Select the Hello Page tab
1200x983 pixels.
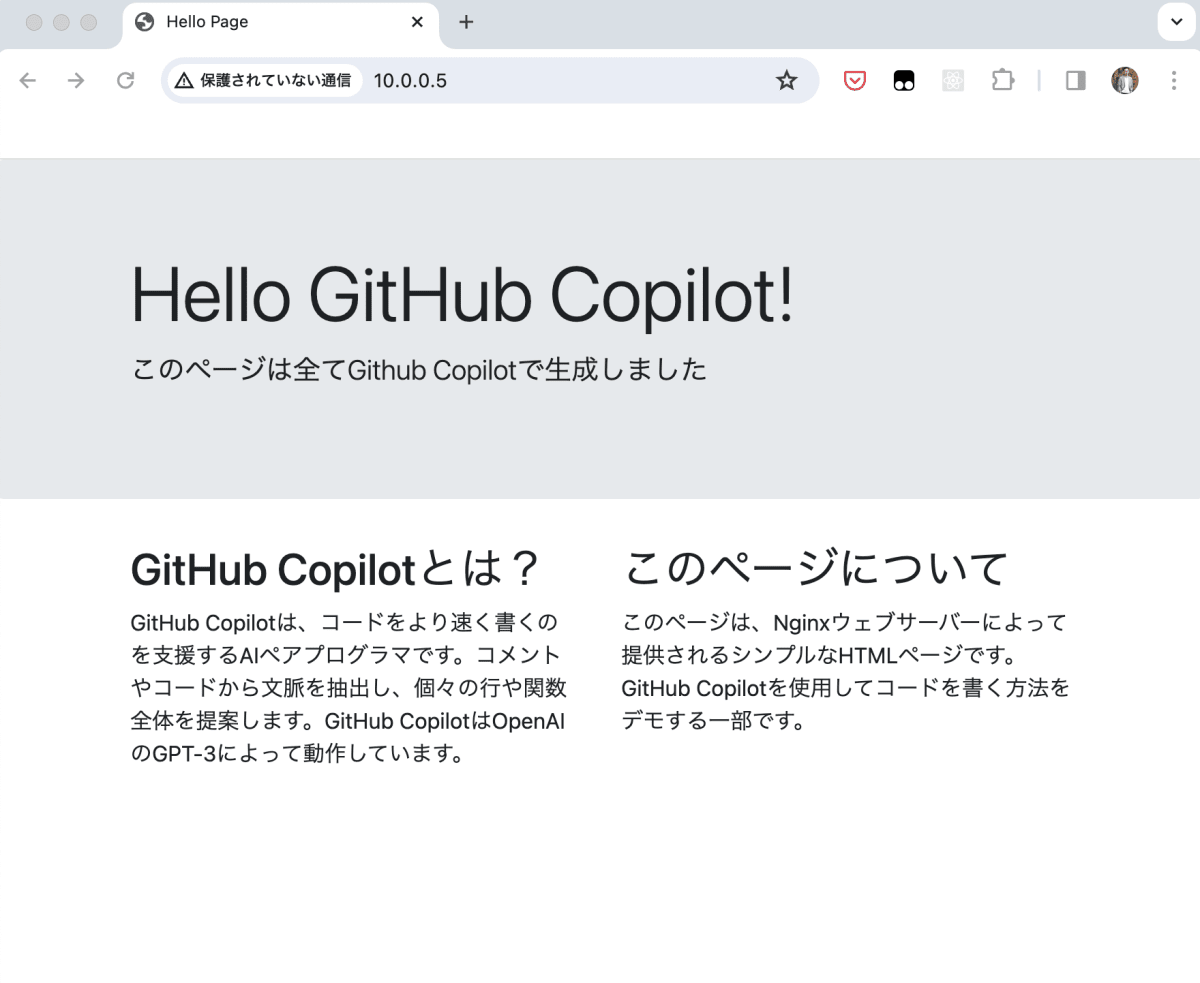coord(281,22)
